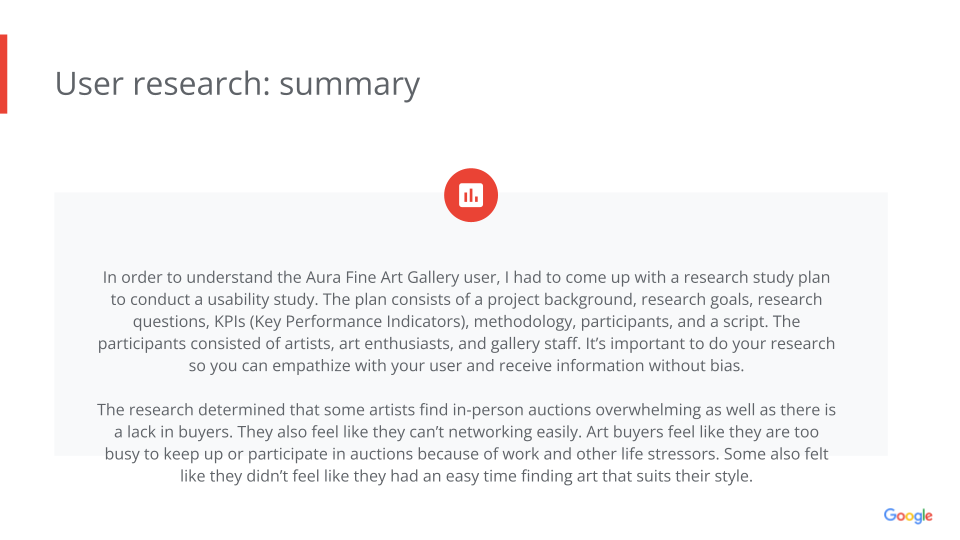Click the red bar chart icon

point(471,195)
